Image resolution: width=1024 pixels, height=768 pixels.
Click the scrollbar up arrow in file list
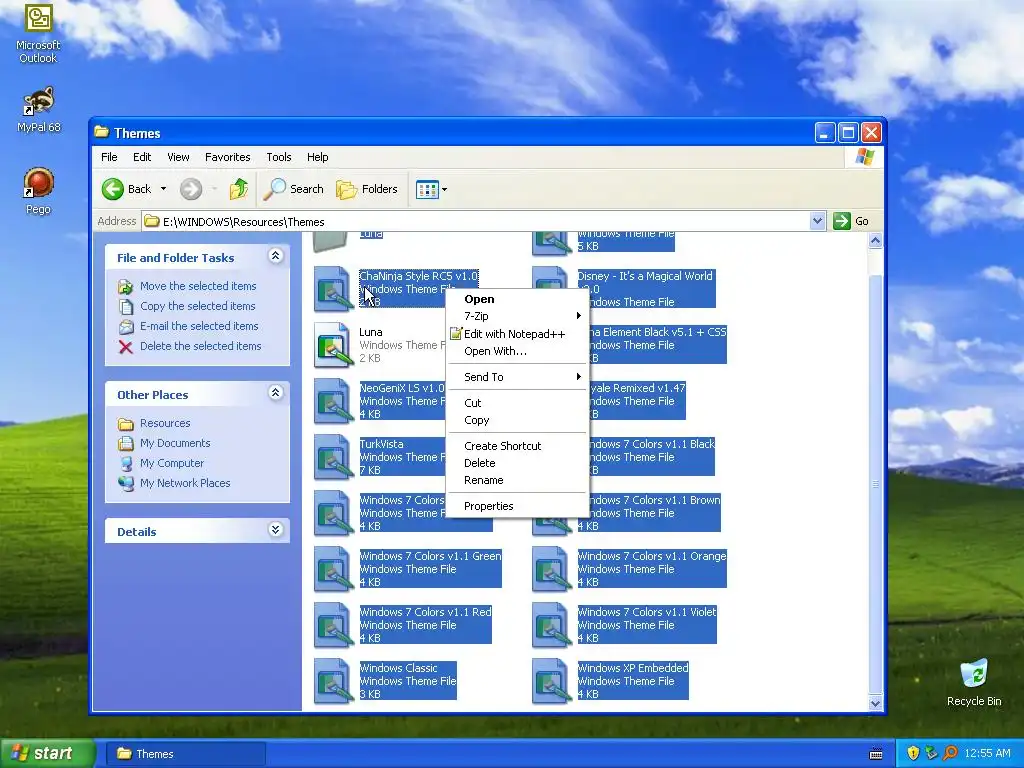click(x=875, y=241)
